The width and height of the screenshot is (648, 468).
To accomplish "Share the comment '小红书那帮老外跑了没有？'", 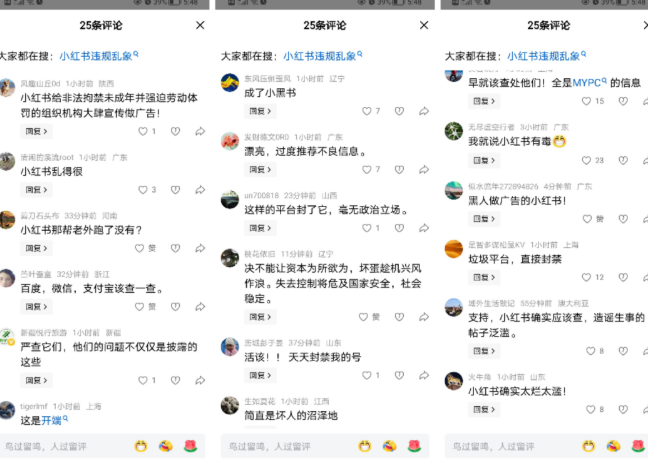I will (x=200, y=248).
